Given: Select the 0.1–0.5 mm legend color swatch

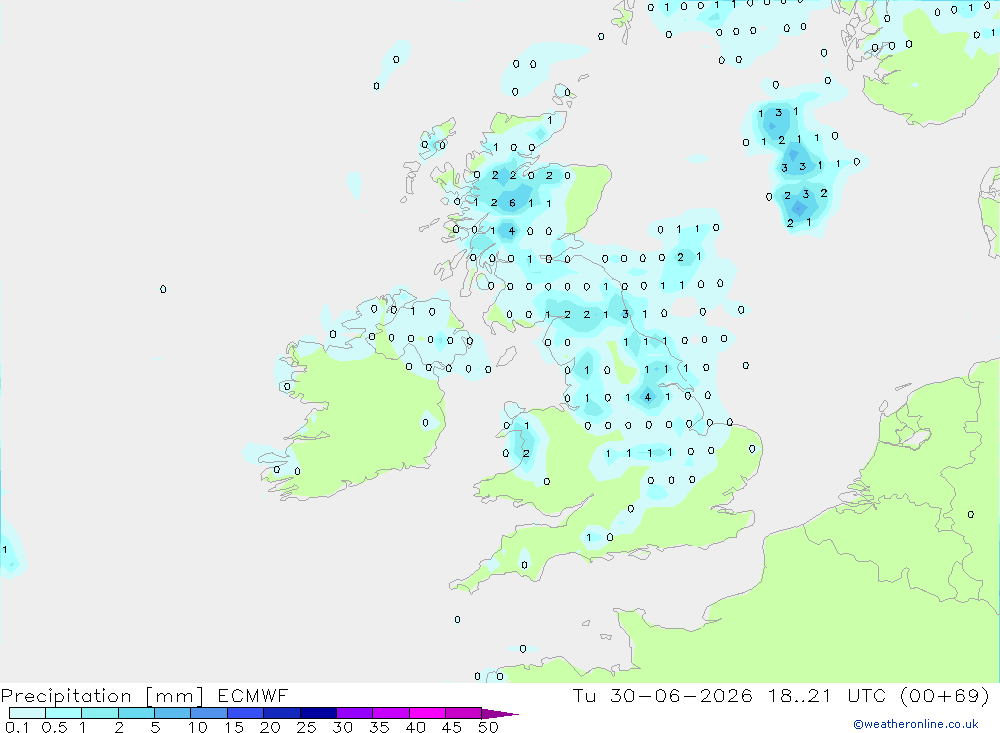Looking at the screenshot, I should [x=27, y=713].
